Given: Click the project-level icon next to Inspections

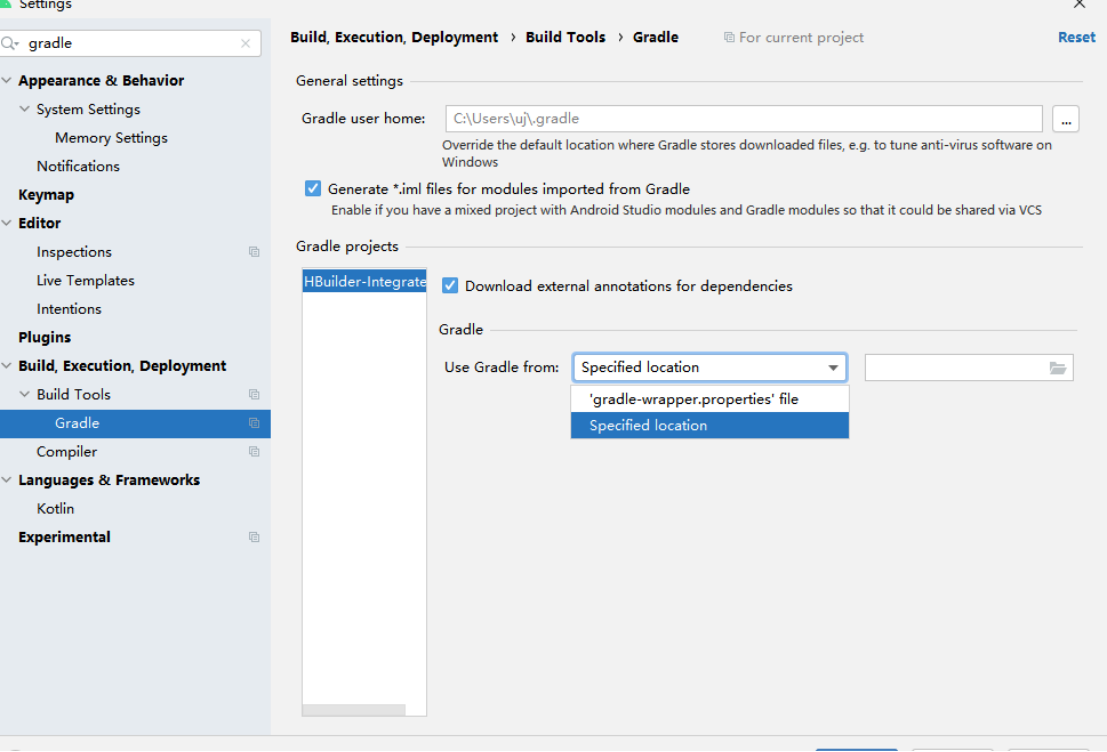Looking at the screenshot, I should [x=255, y=252].
